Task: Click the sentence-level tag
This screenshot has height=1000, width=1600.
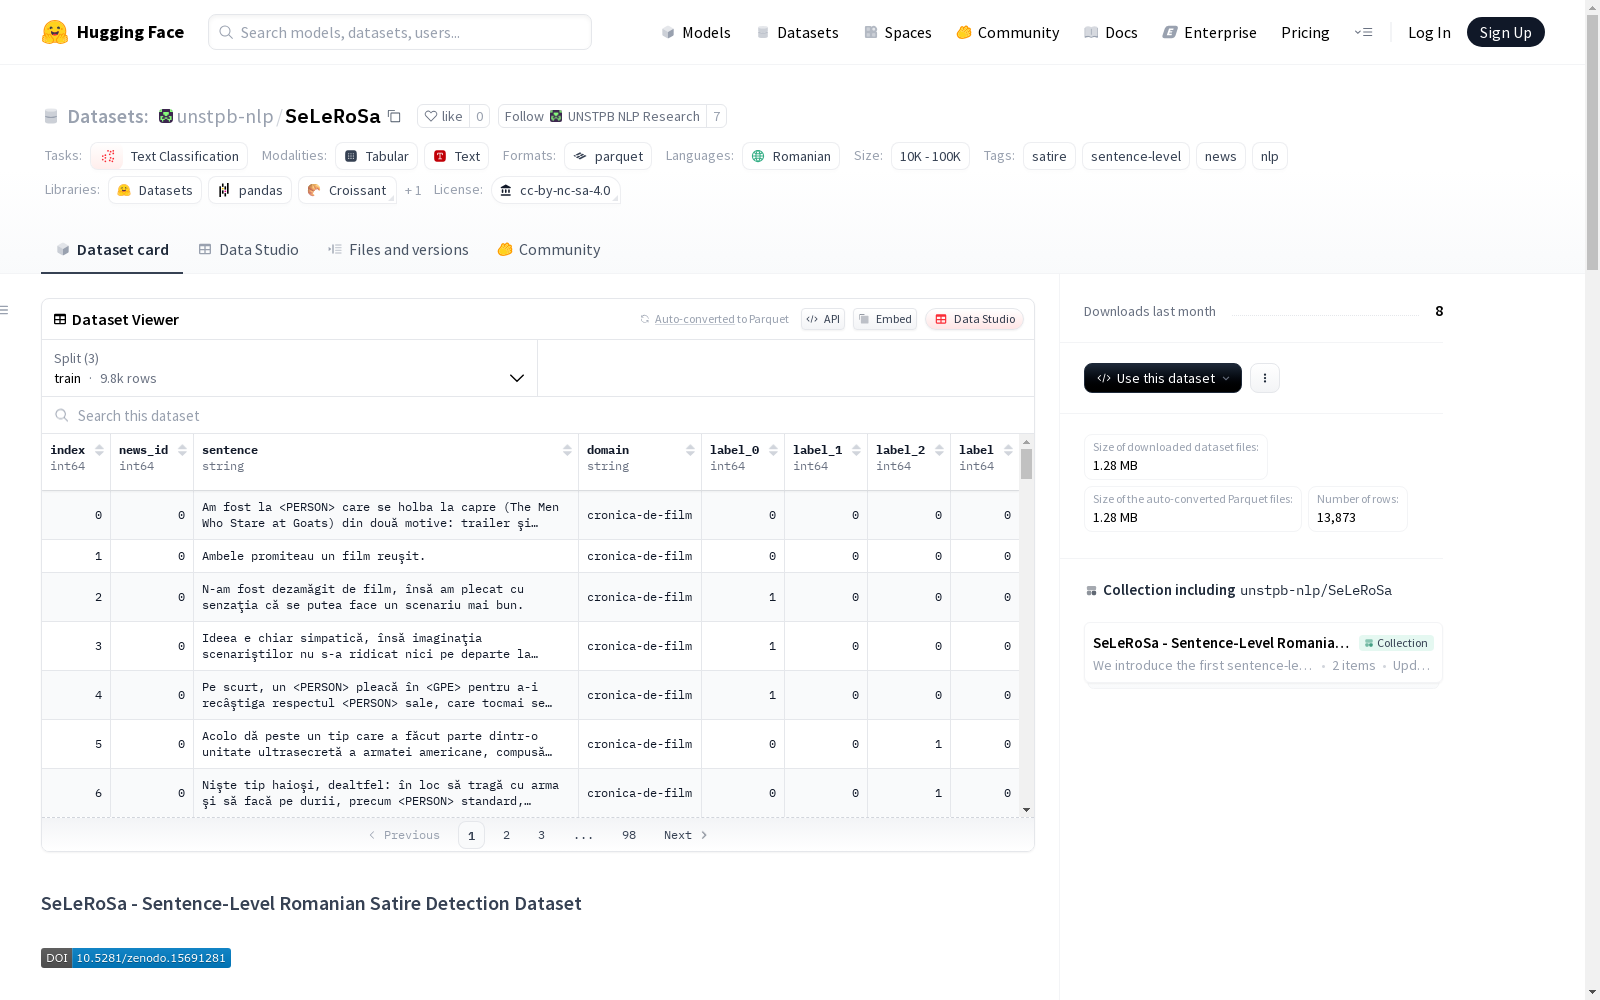Action: 1136,156
